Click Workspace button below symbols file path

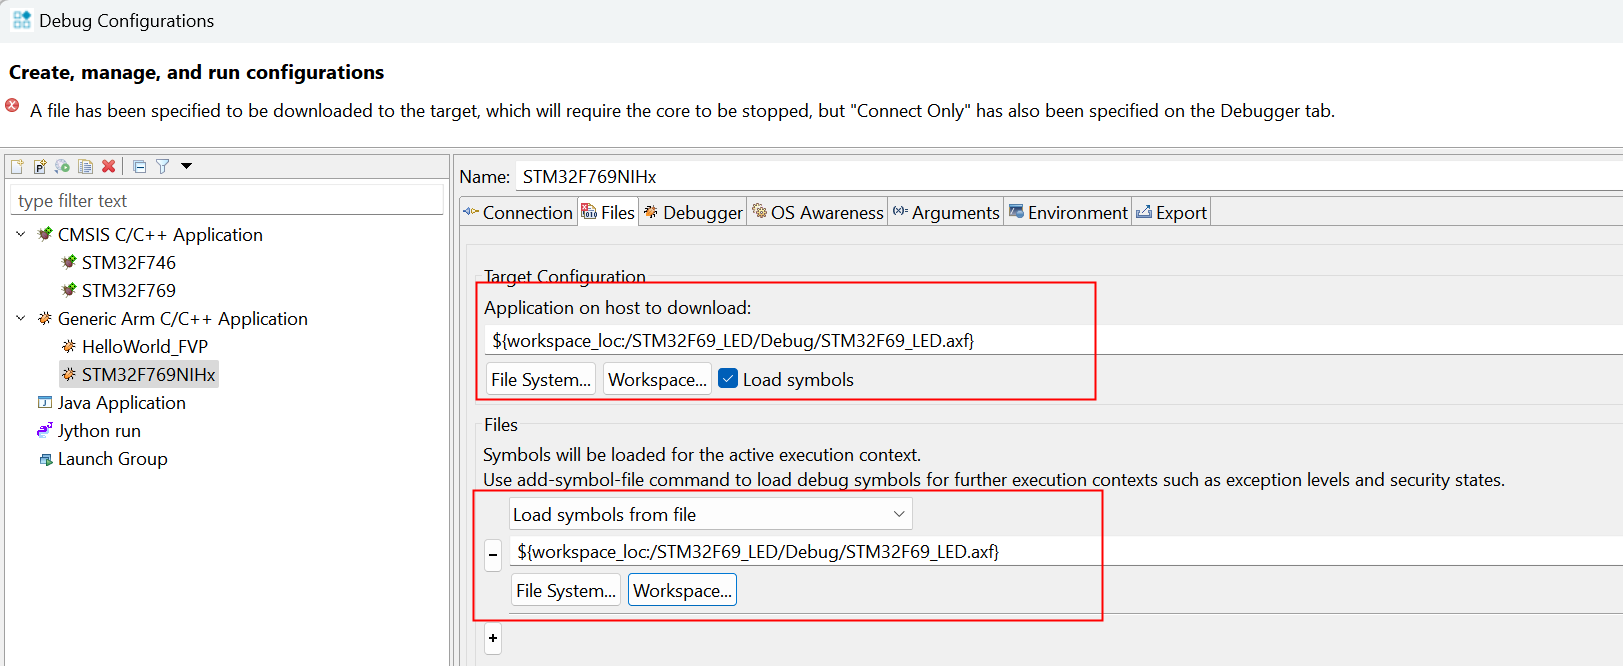coord(682,590)
